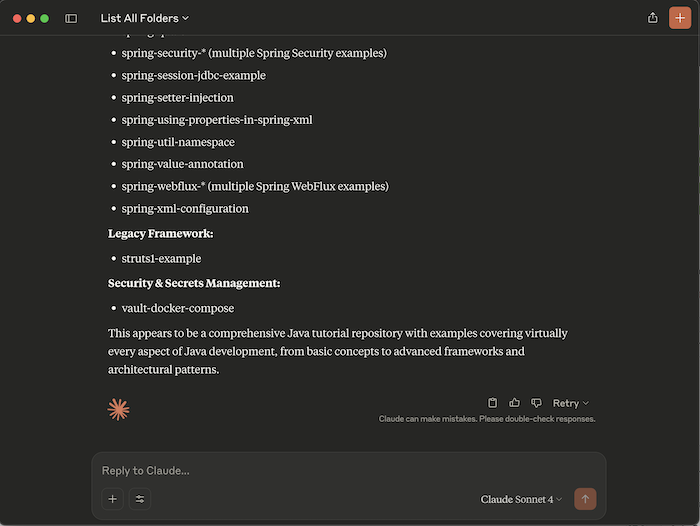Click the share chat icon

coord(653,18)
